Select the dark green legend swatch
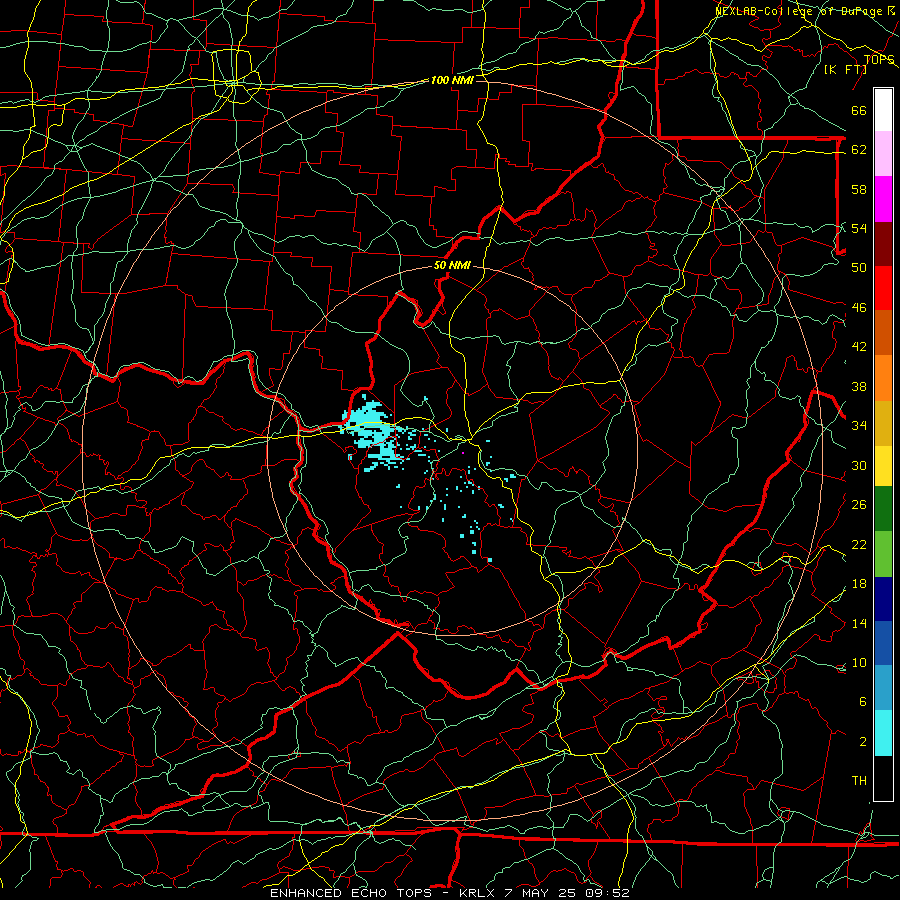The height and width of the screenshot is (900, 900). coord(883,509)
